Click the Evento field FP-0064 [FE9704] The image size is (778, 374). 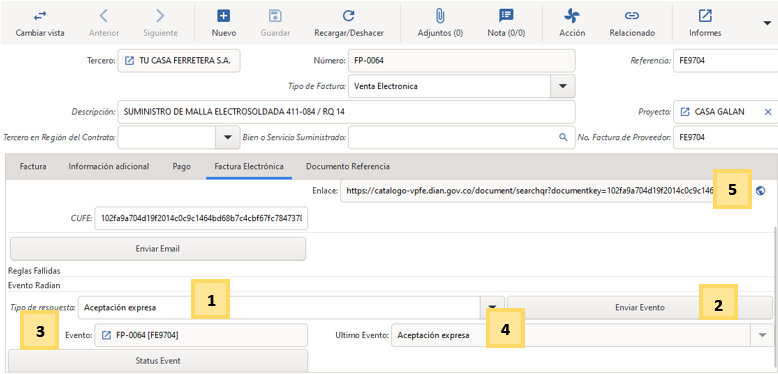201,335
